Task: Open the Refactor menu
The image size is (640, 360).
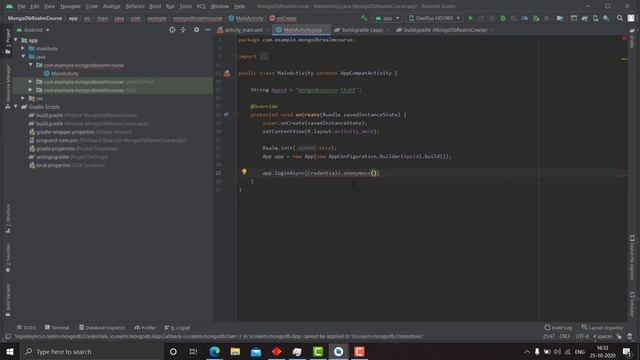Action: (x=135, y=6)
